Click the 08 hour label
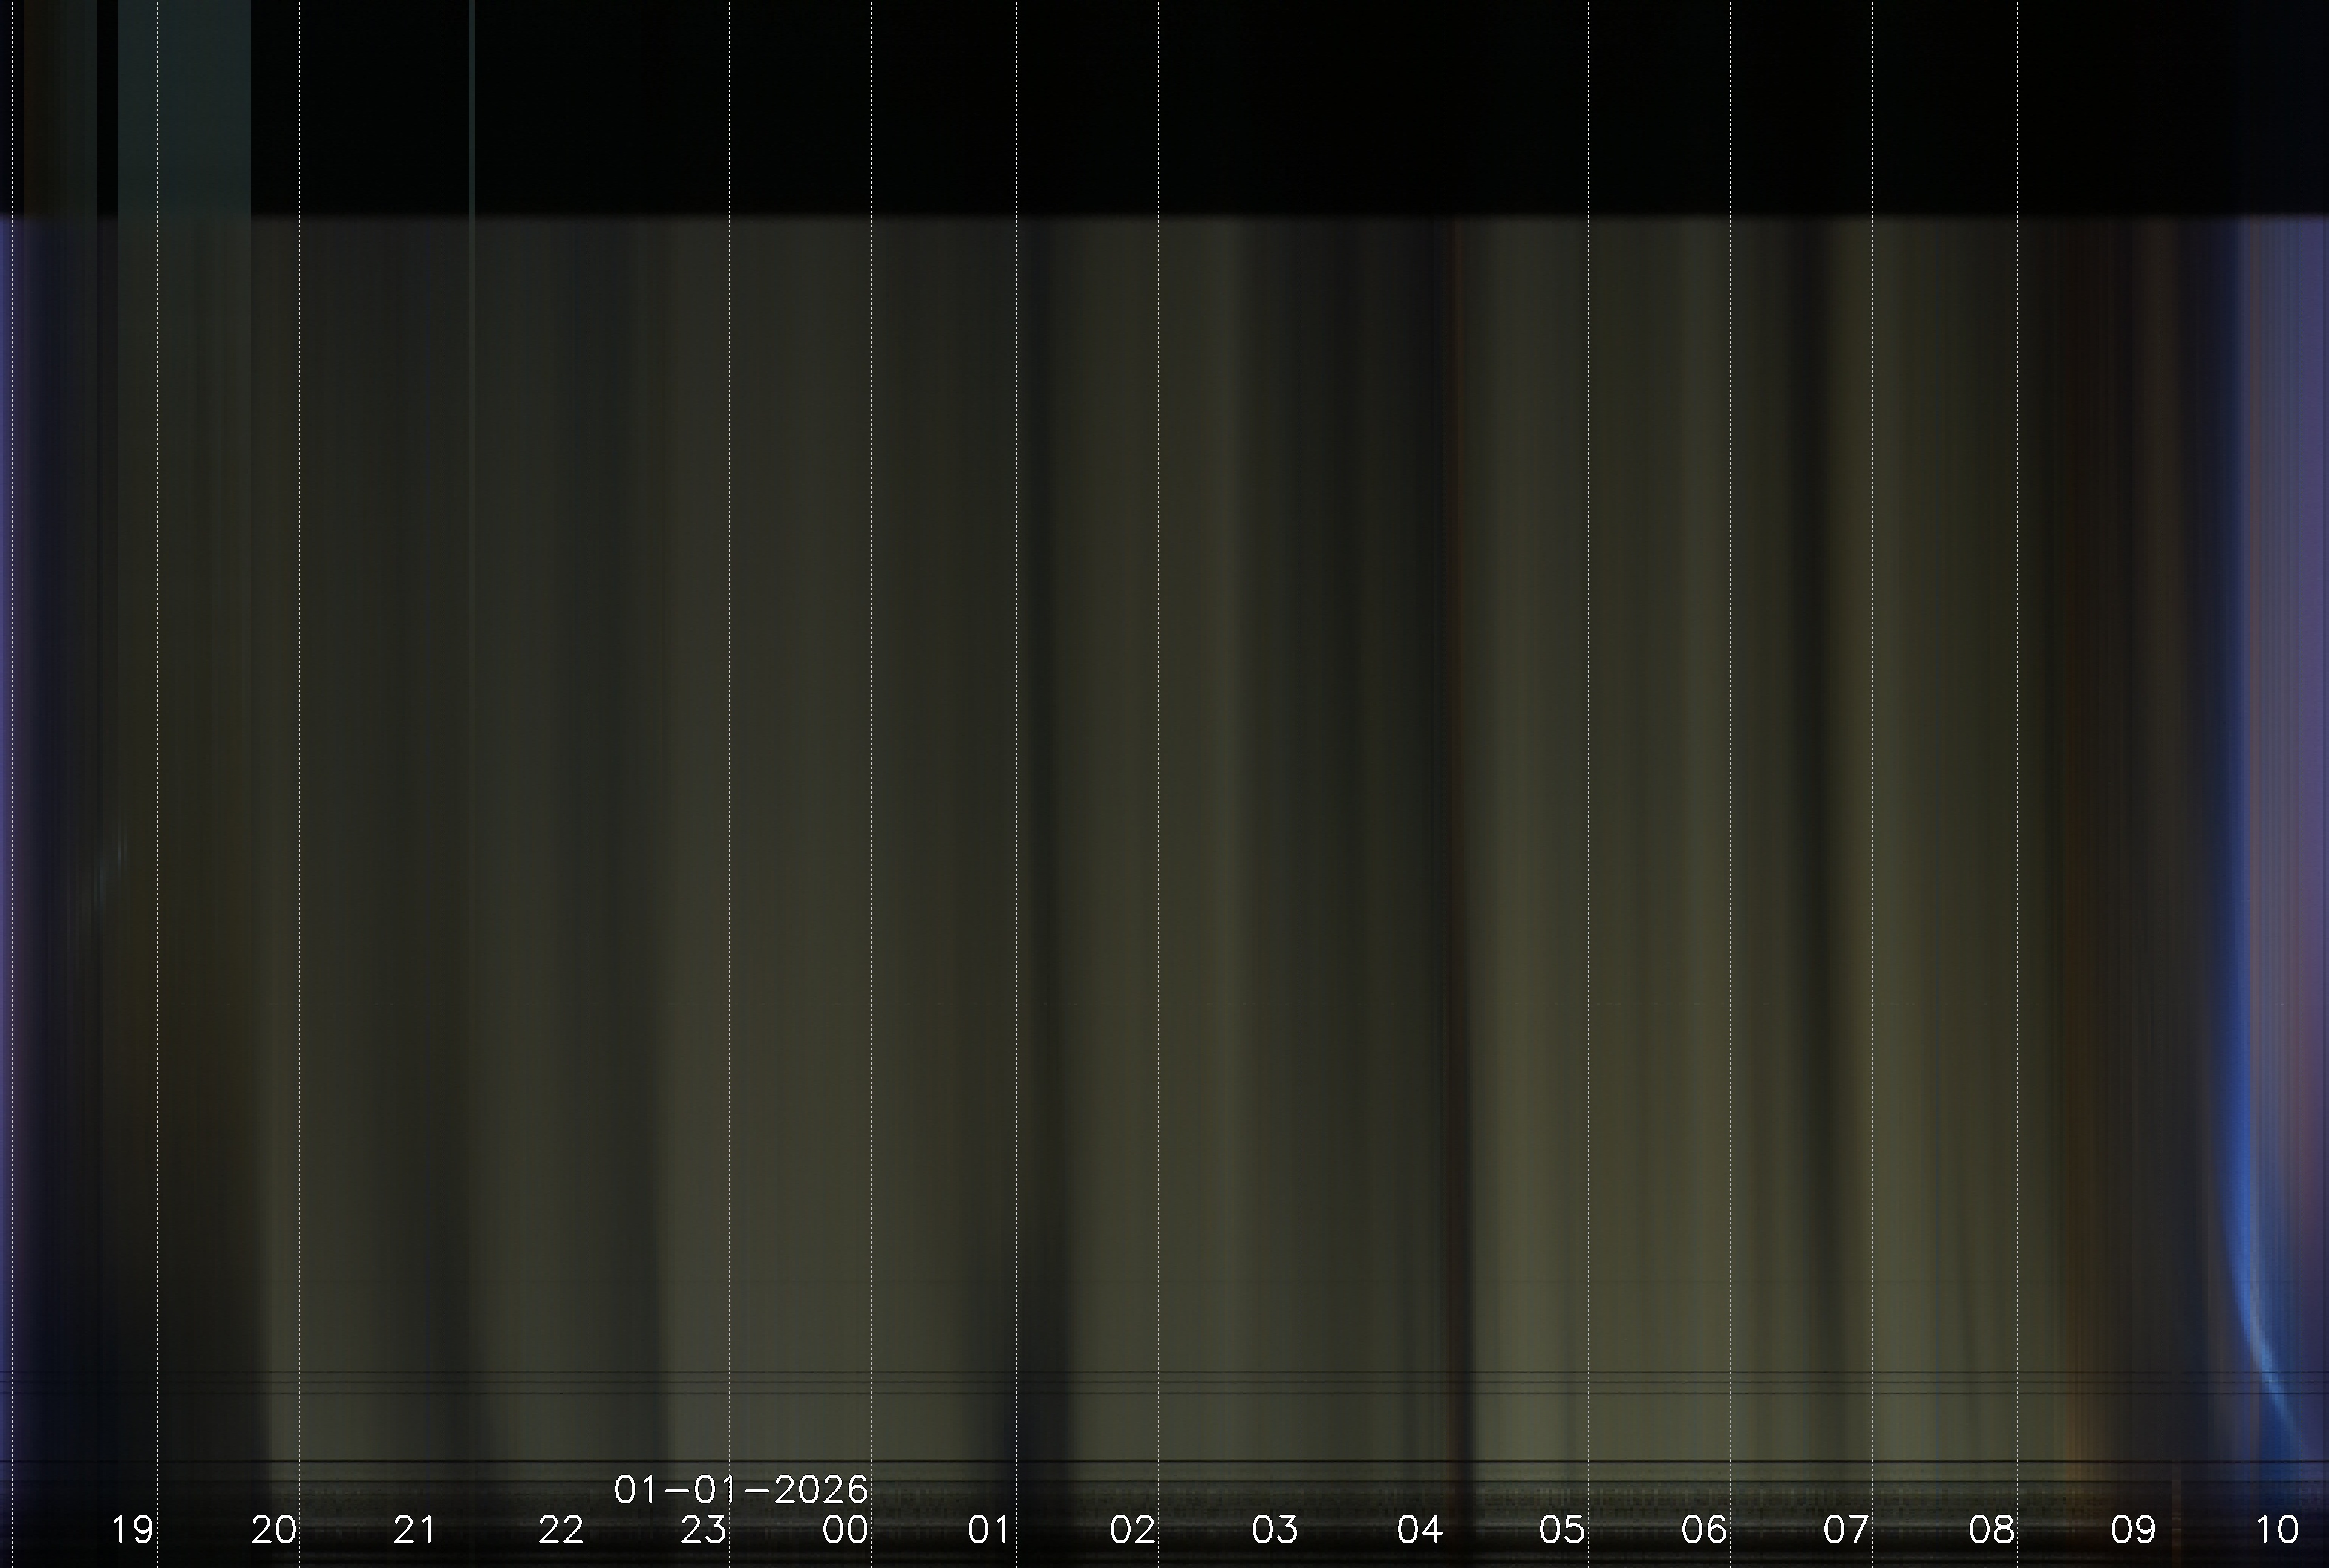Viewport: 2329px width, 1568px height. pos(1991,1529)
